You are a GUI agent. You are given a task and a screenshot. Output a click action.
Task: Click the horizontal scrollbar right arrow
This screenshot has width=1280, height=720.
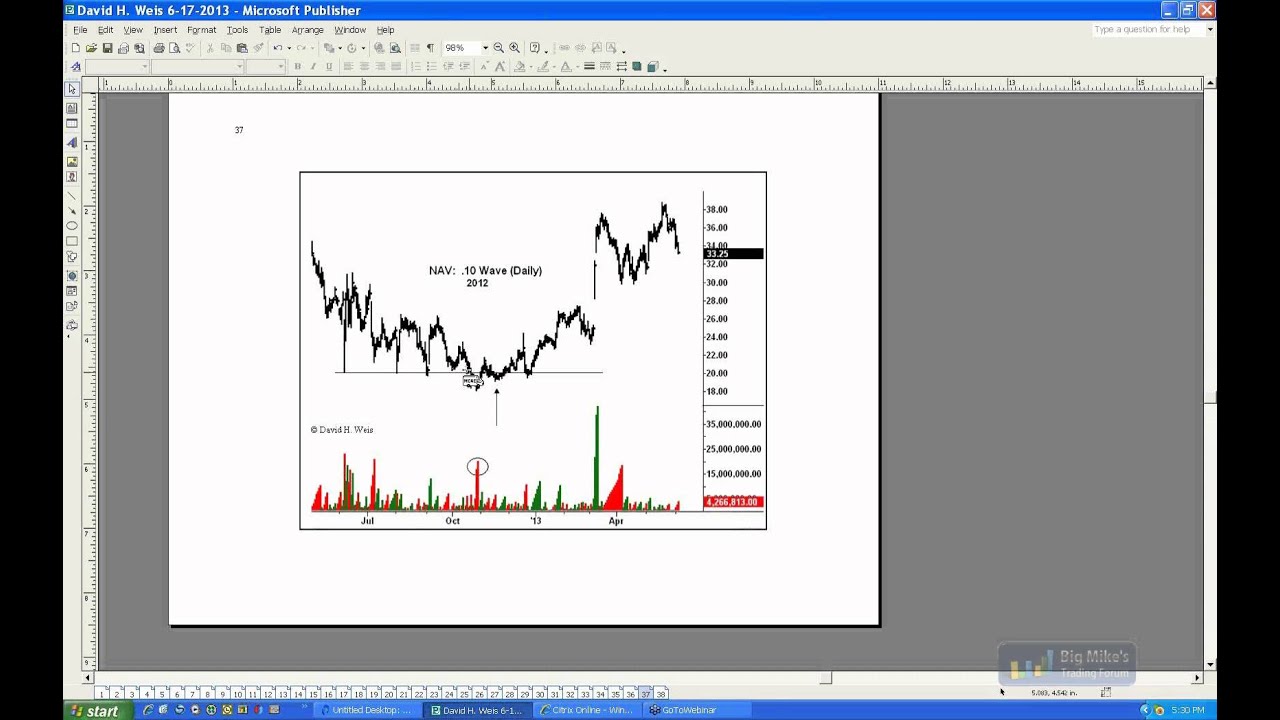pyautogui.click(x=1197, y=678)
